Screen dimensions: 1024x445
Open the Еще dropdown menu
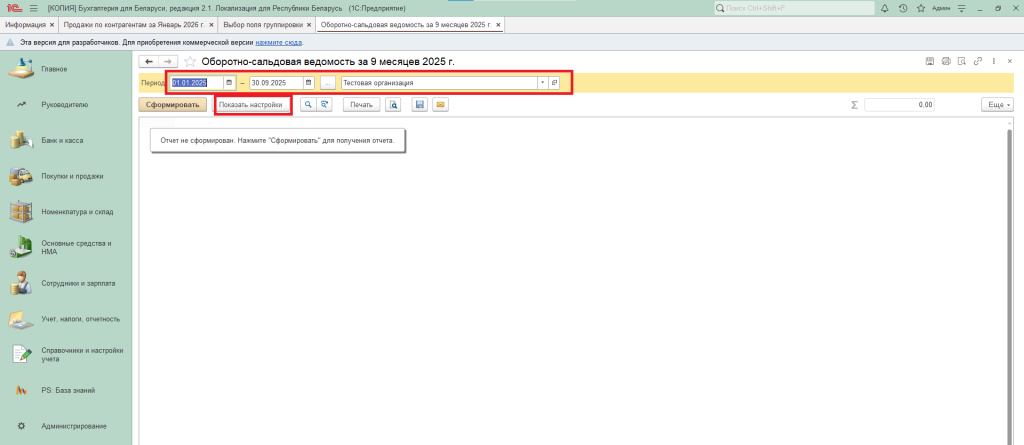(997, 104)
